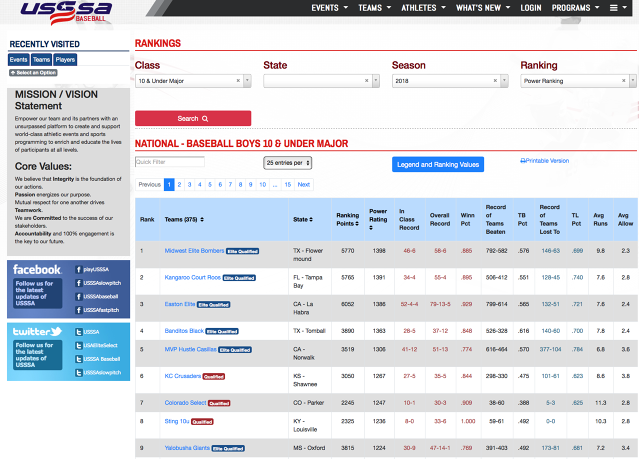The height and width of the screenshot is (459, 639).
Task: Click the Twitter logo banner
Action: coord(37,331)
